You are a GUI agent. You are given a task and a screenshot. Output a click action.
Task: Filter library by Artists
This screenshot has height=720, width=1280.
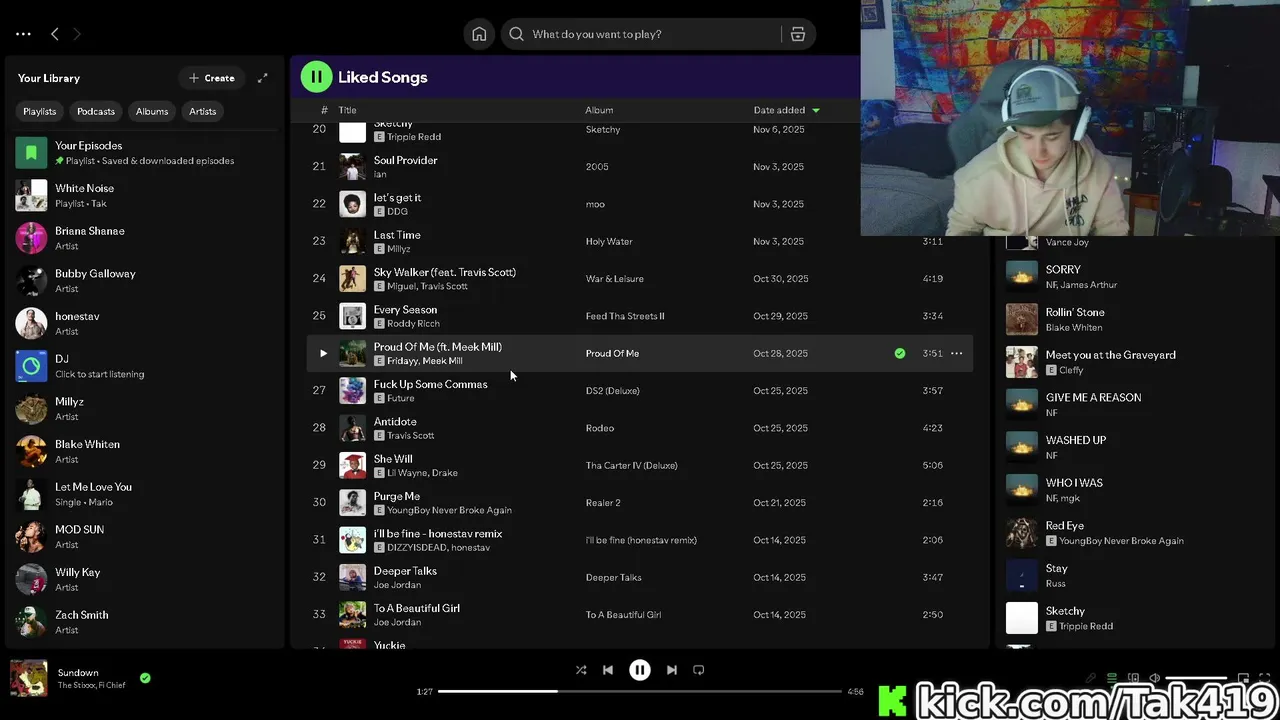pos(203,111)
